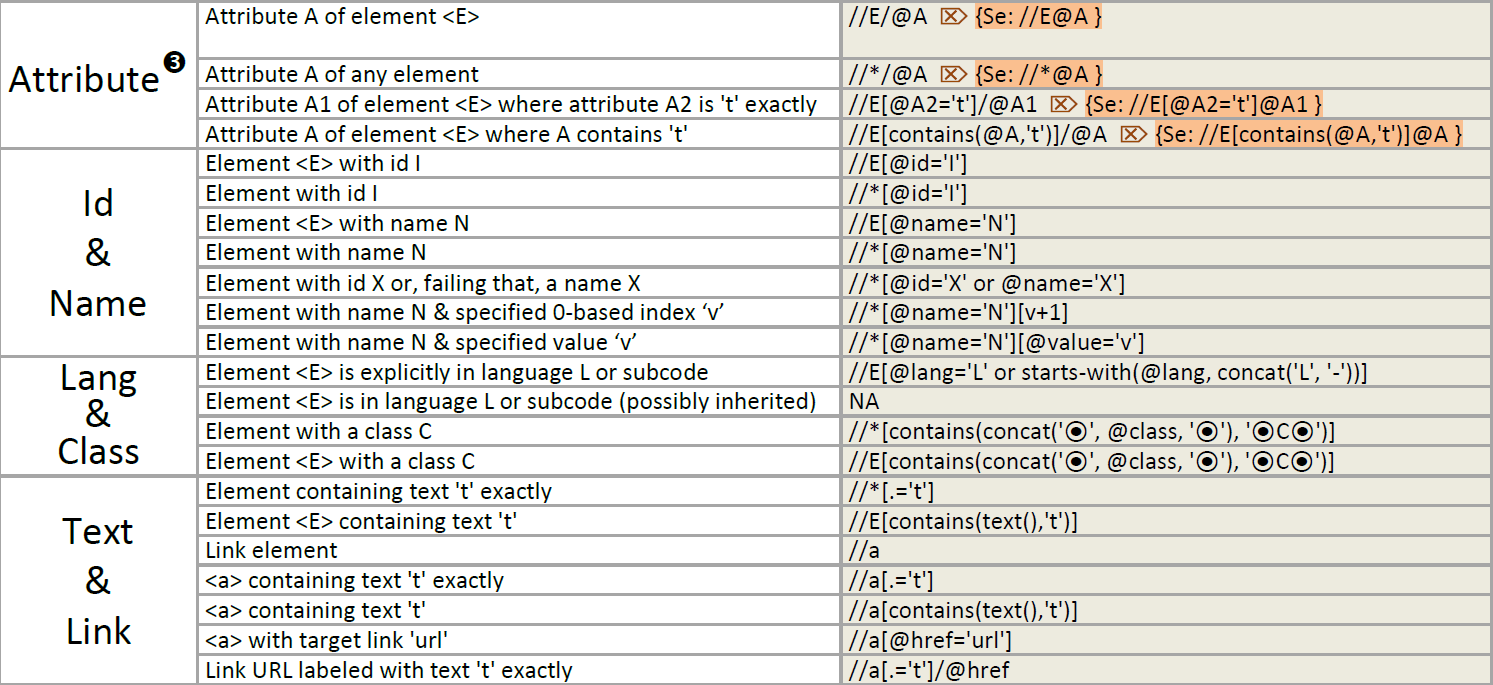Viewport: 1493px width, 685px height.
Task: Click the orange highlighted {Se: //E@A } text
Action: point(1039,17)
